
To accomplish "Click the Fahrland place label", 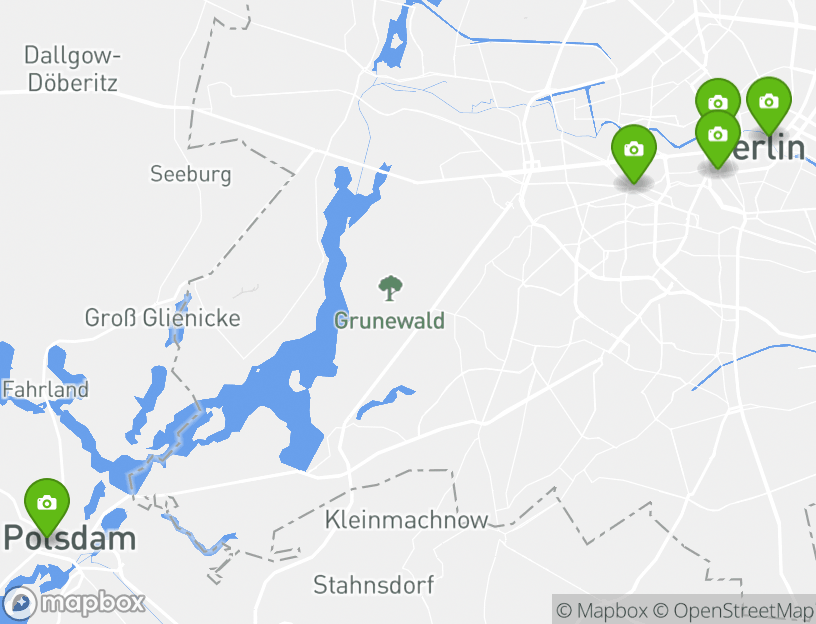I will click(45, 389).
